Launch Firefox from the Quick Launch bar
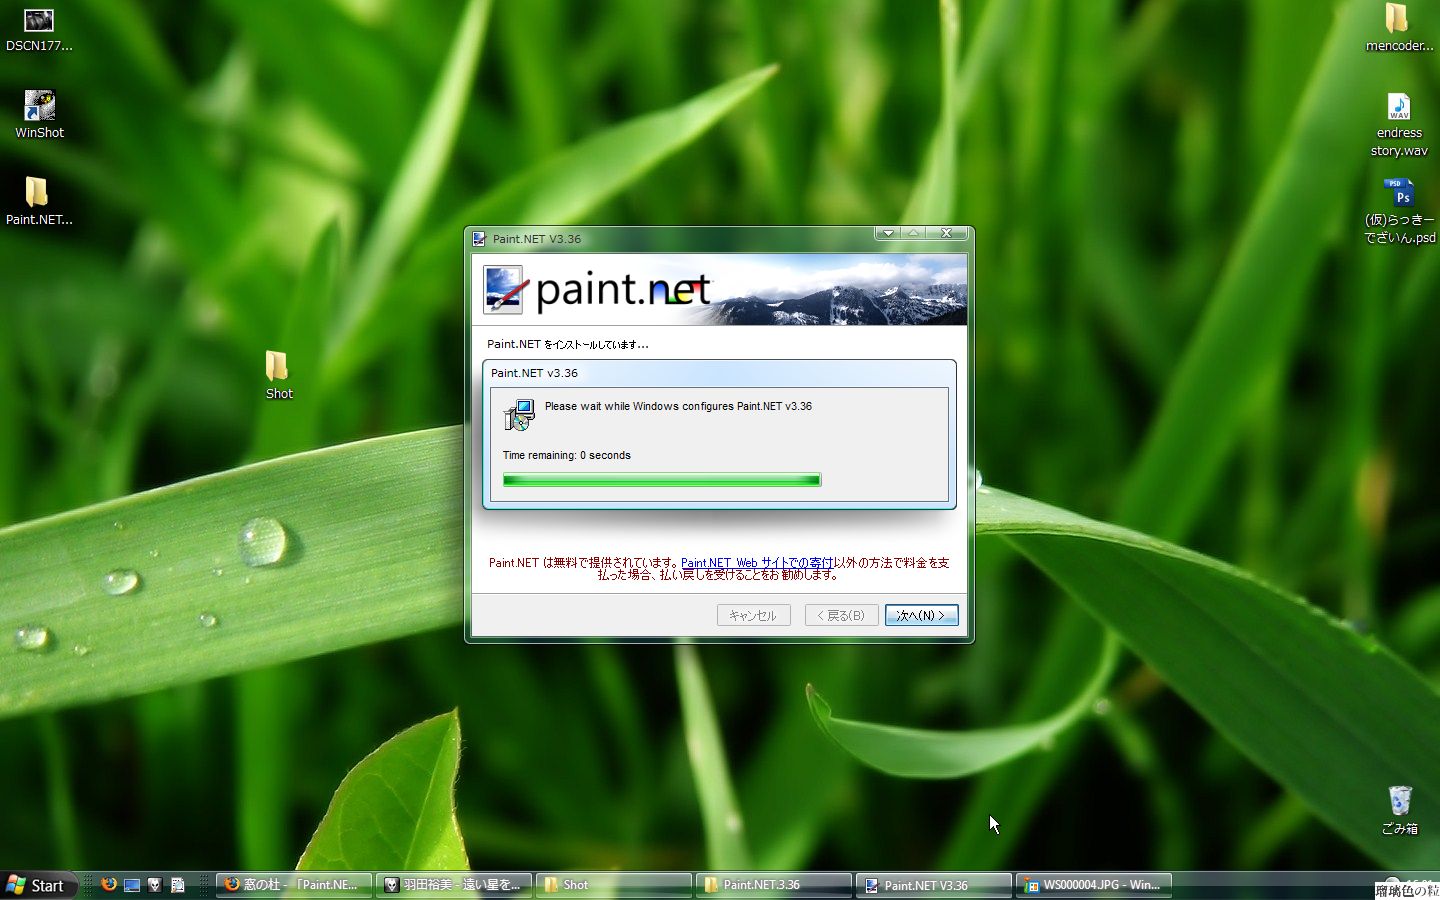The width and height of the screenshot is (1440, 900). click(109, 884)
